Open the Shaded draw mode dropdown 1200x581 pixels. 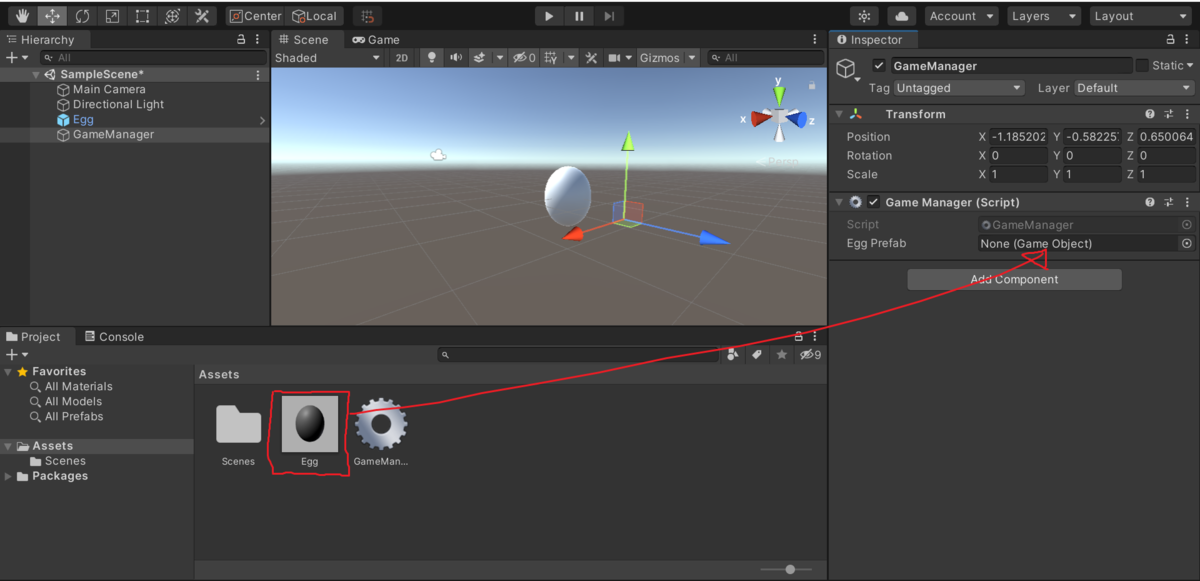(328, 58)
